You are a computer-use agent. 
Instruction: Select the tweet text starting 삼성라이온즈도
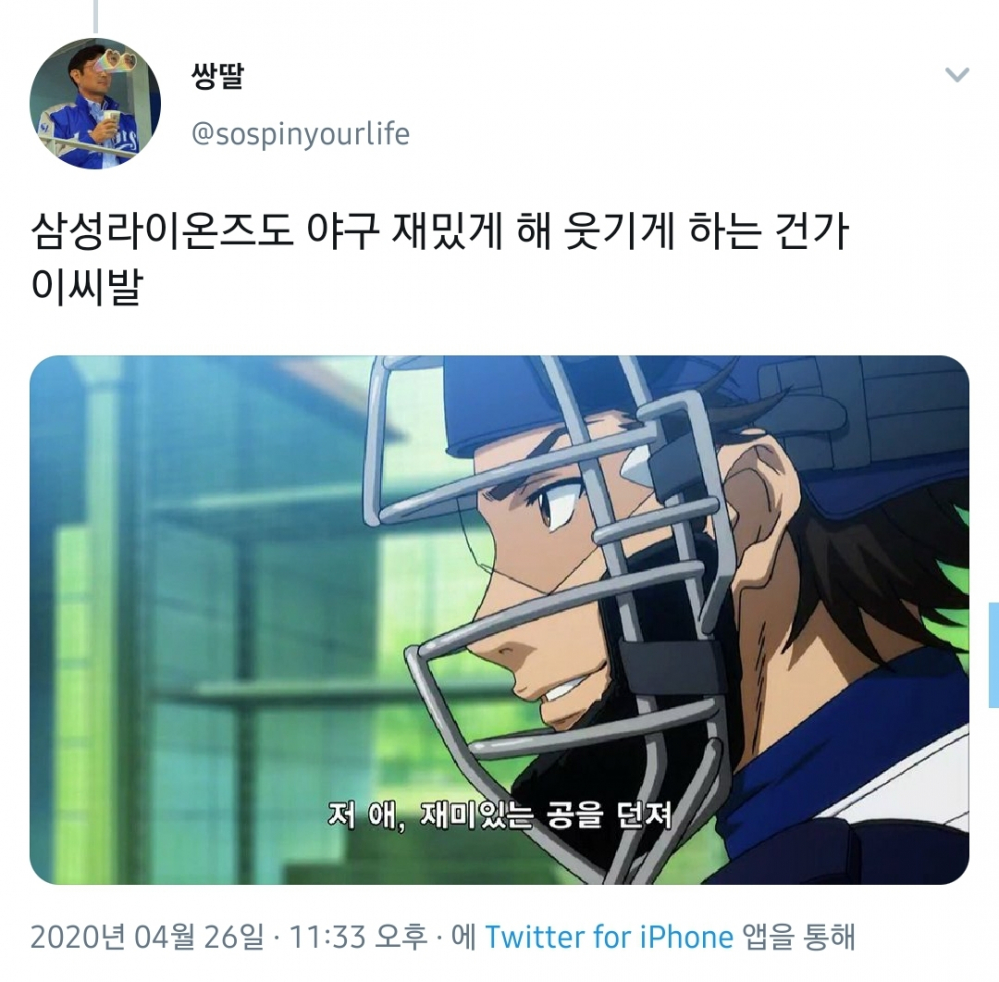[440, 231]
